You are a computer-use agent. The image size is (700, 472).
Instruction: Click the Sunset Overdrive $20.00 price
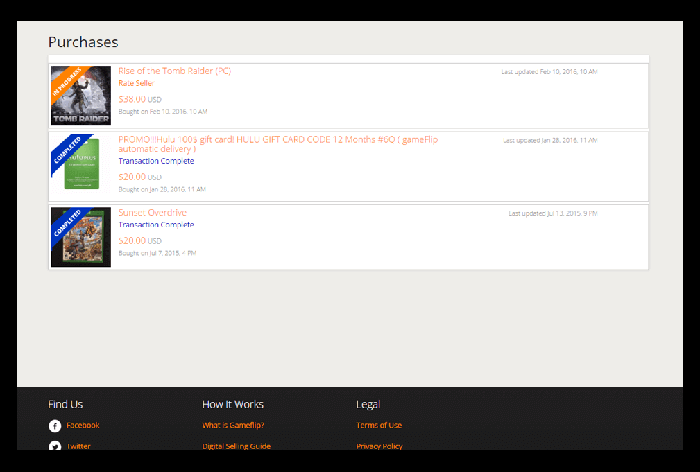(x=139, y=241)
